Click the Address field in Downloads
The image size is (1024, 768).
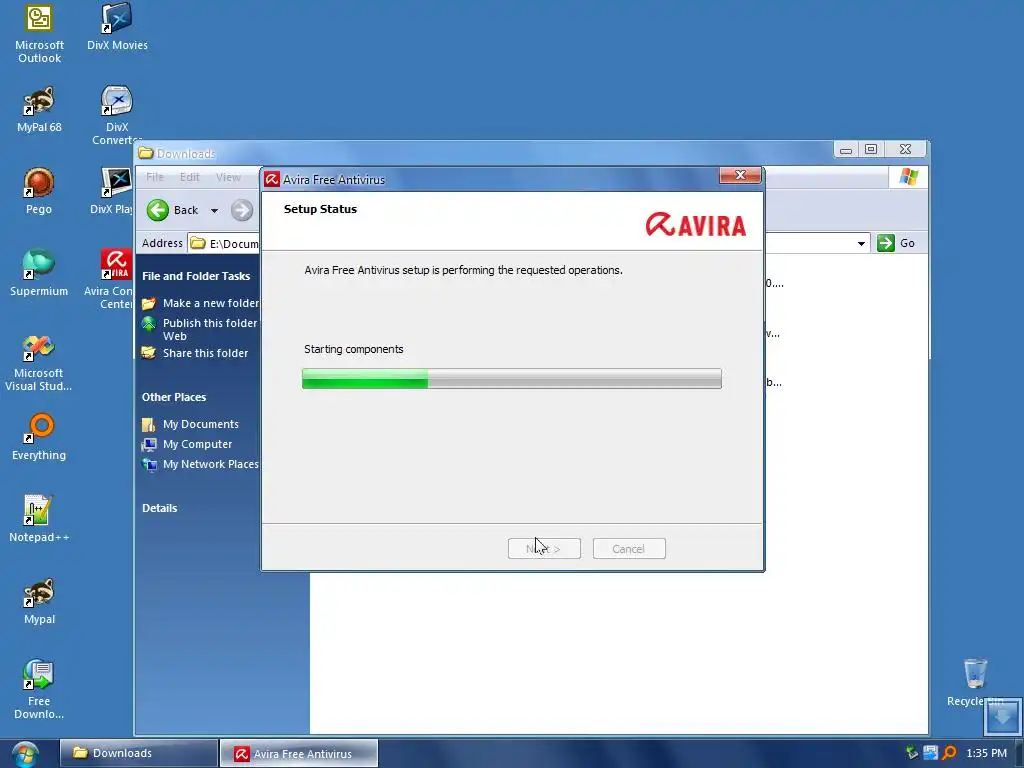tap(224, 244)
